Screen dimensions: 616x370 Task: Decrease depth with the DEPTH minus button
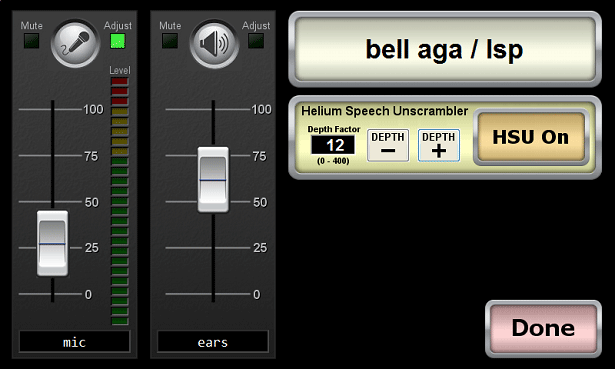(x=388, y=145)
